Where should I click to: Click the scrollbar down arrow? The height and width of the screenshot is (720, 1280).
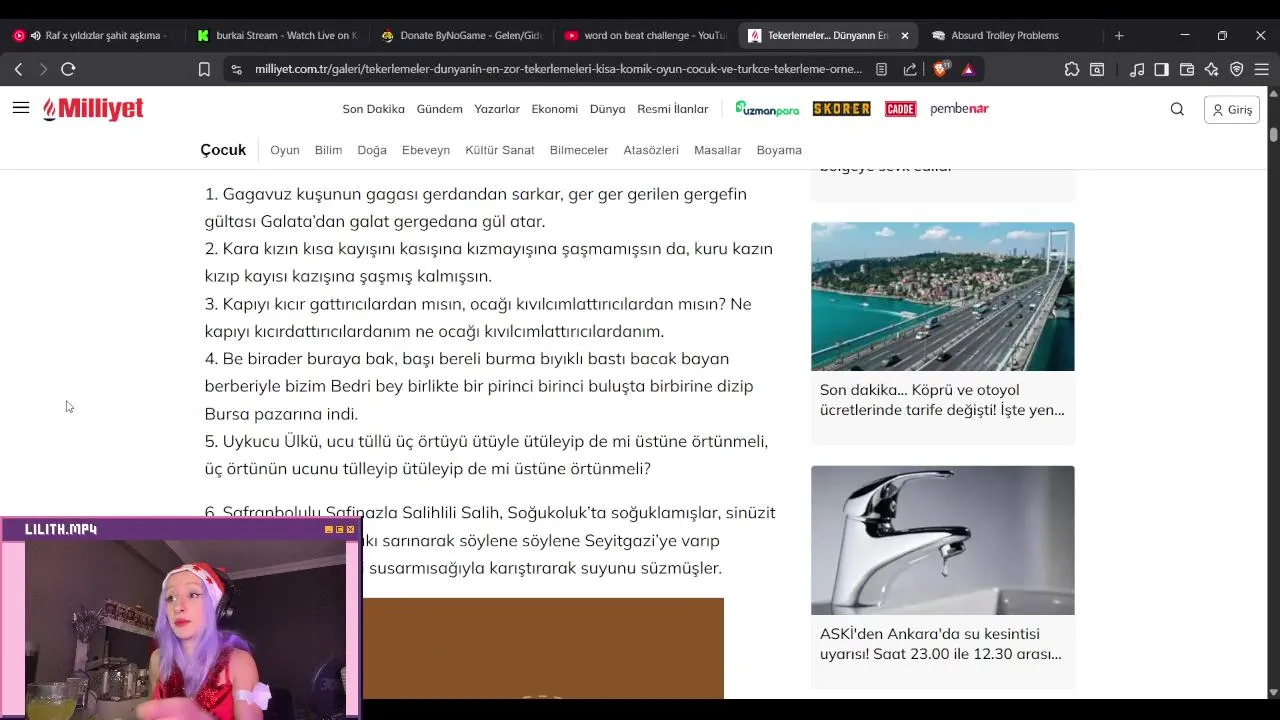pyautogui.click(x=1273, y=692)
